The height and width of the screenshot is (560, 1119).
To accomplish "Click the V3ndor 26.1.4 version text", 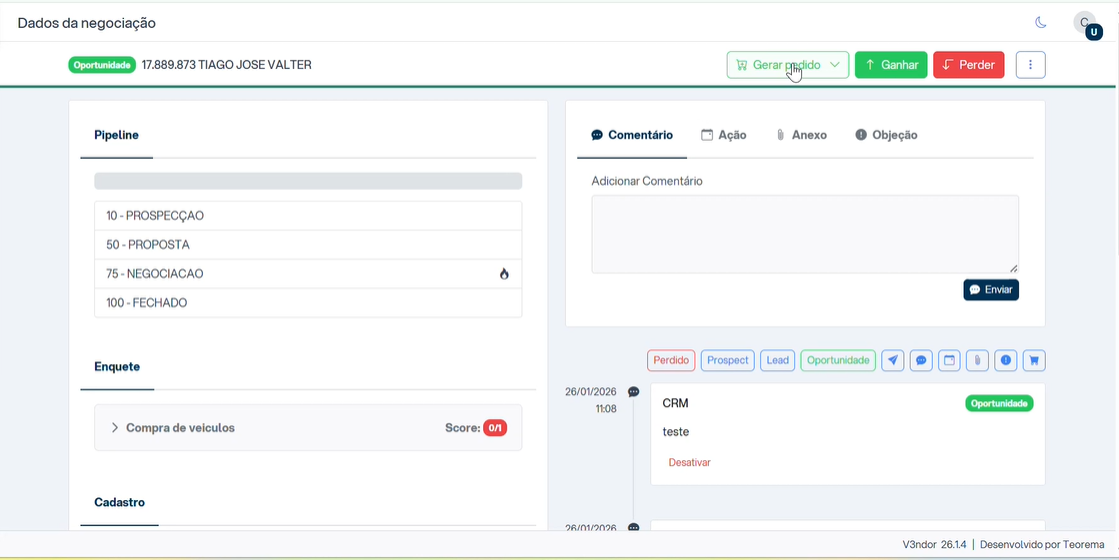I will [934, 544].
